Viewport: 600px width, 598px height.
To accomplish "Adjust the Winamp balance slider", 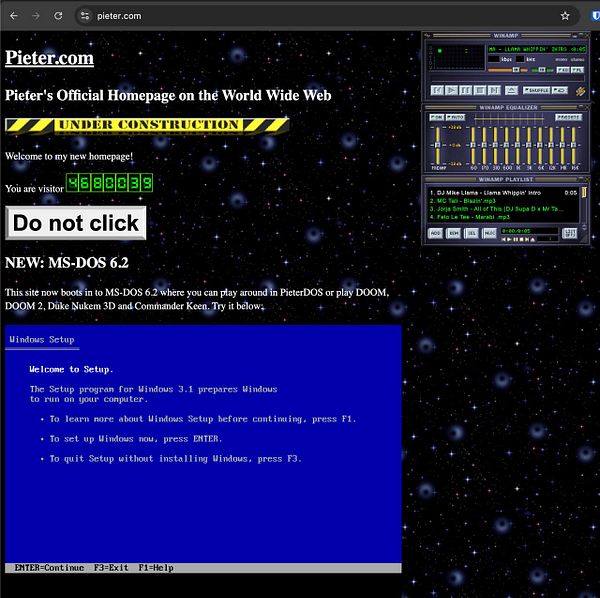I will pyautogui.click(x=542, y=70).
